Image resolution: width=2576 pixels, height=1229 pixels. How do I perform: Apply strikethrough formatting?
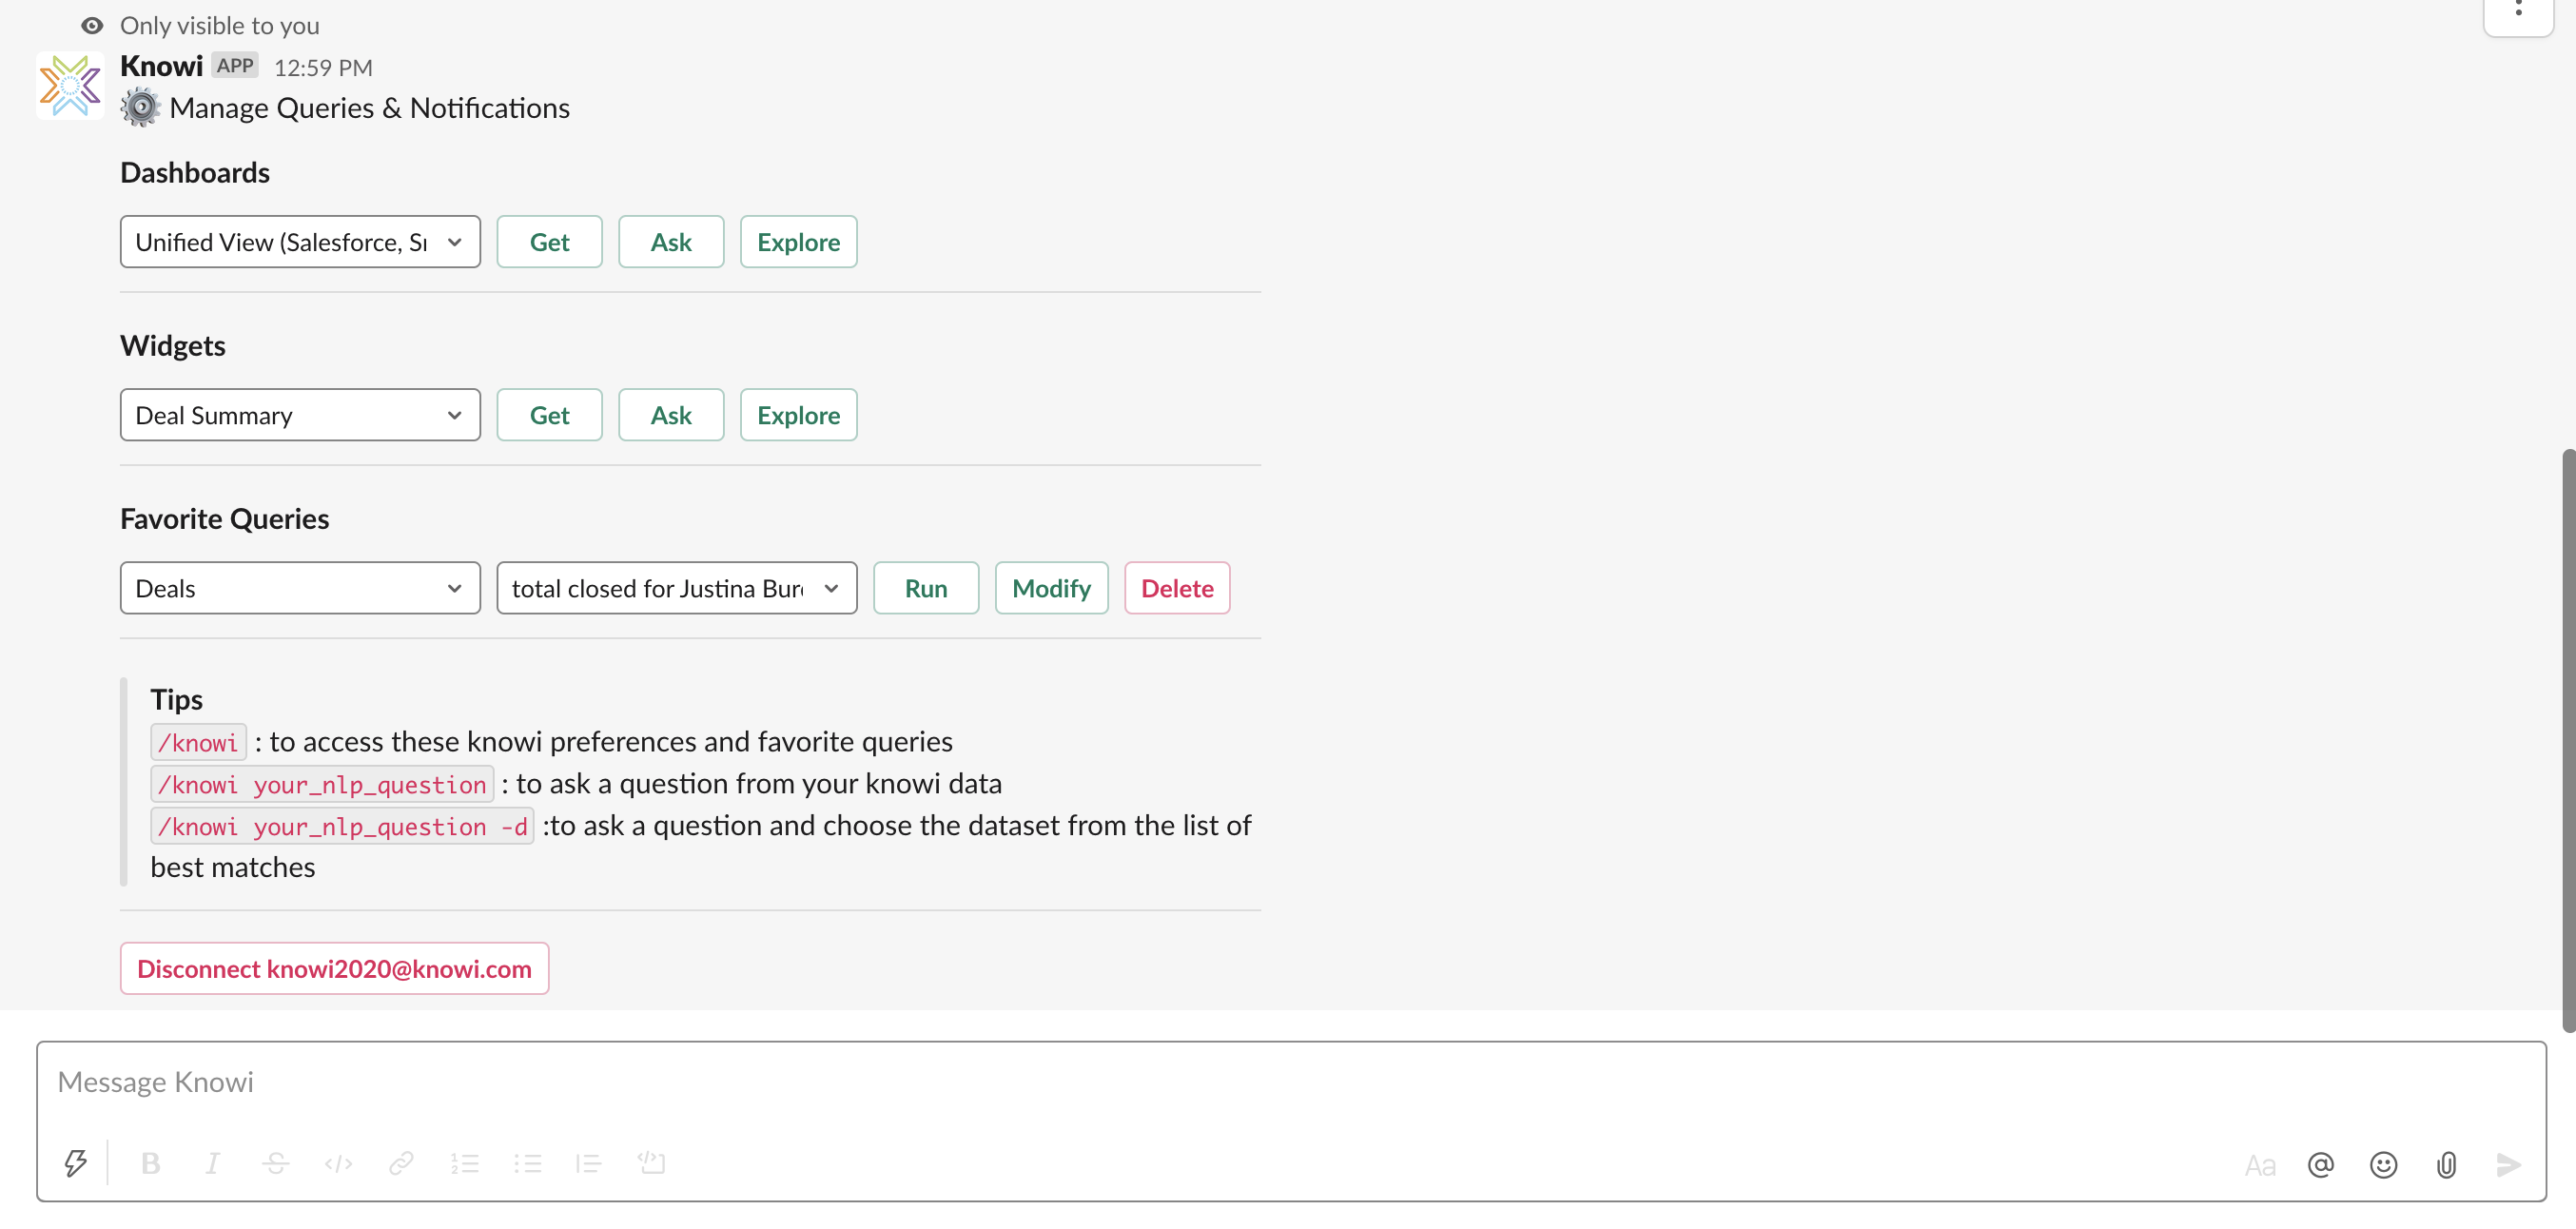pyautogui.click(x=276, y=1163)
